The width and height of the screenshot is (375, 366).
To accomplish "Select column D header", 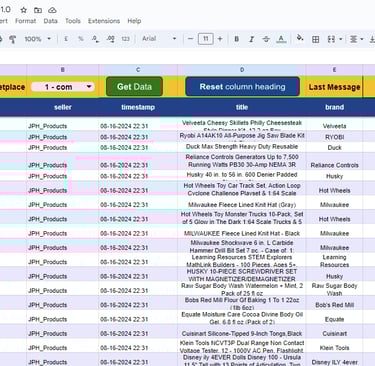I will point(242,70).
